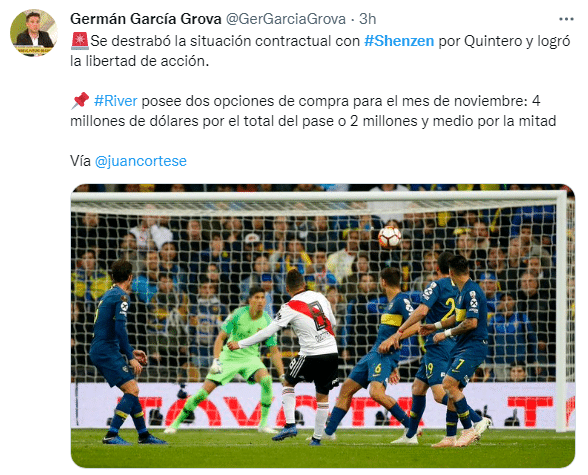Open the display name Germán García Grova
Viewport: 588px width, 475px height.
146,19
